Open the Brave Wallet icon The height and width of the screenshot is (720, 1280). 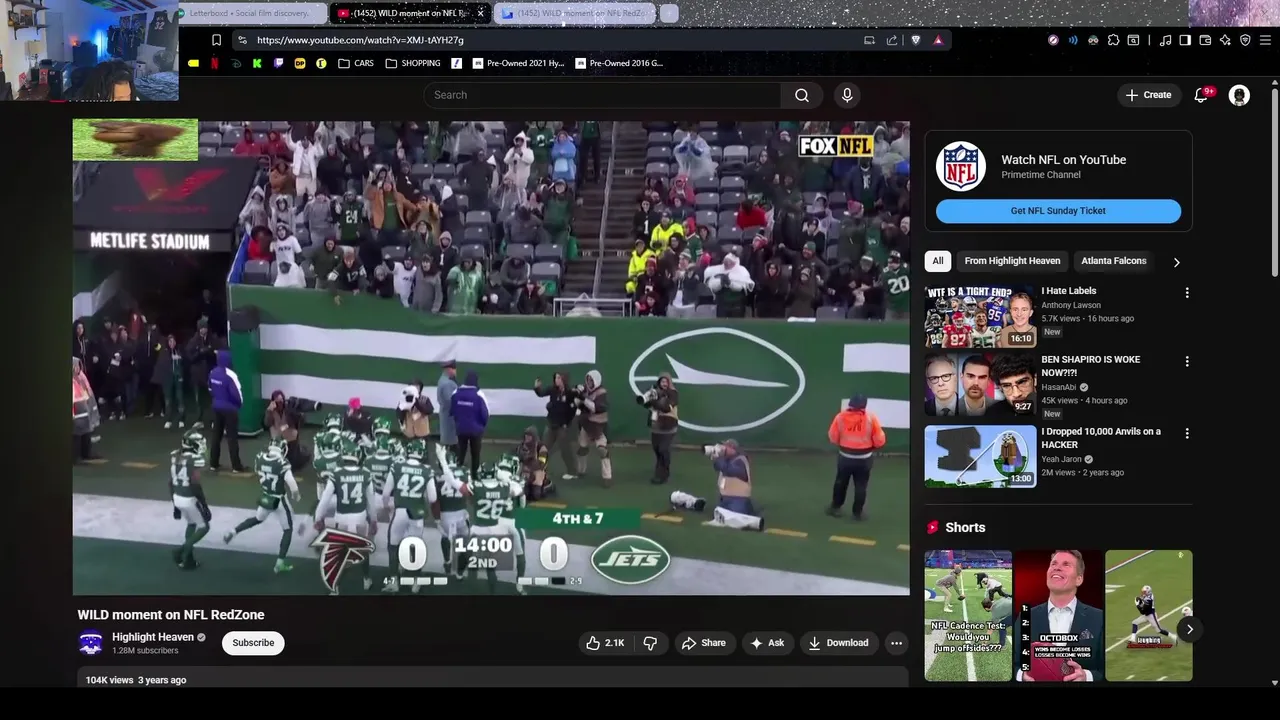tap(1205, 40)
